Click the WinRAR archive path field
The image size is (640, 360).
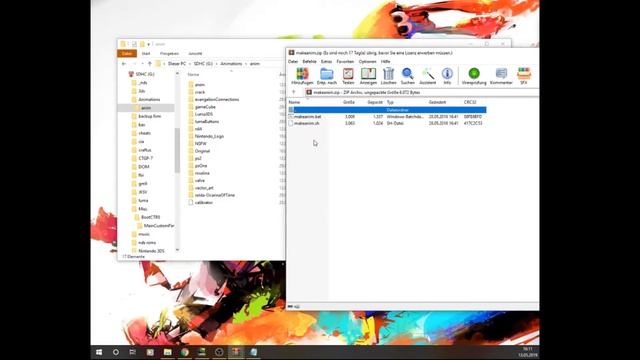coord(421,93)
